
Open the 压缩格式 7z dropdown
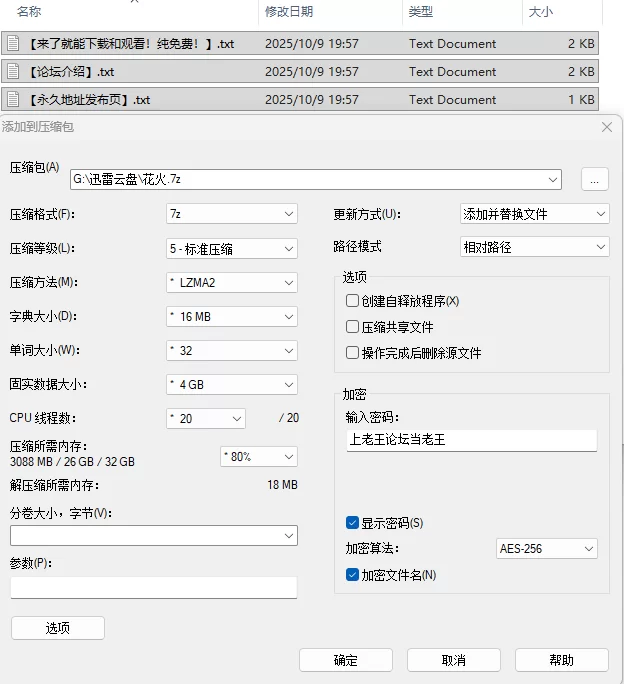232,214
